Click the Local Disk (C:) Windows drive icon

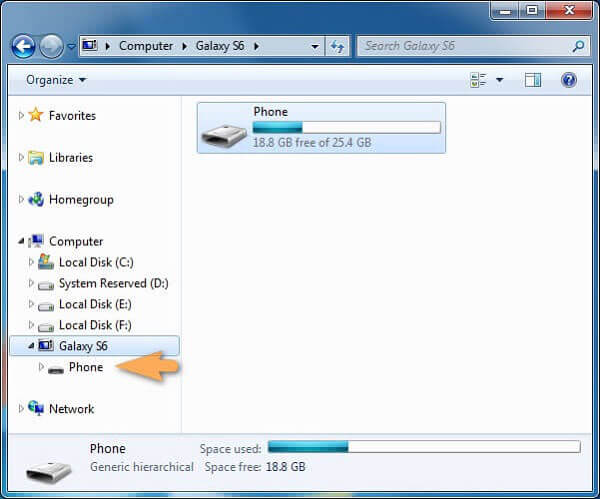46,261
